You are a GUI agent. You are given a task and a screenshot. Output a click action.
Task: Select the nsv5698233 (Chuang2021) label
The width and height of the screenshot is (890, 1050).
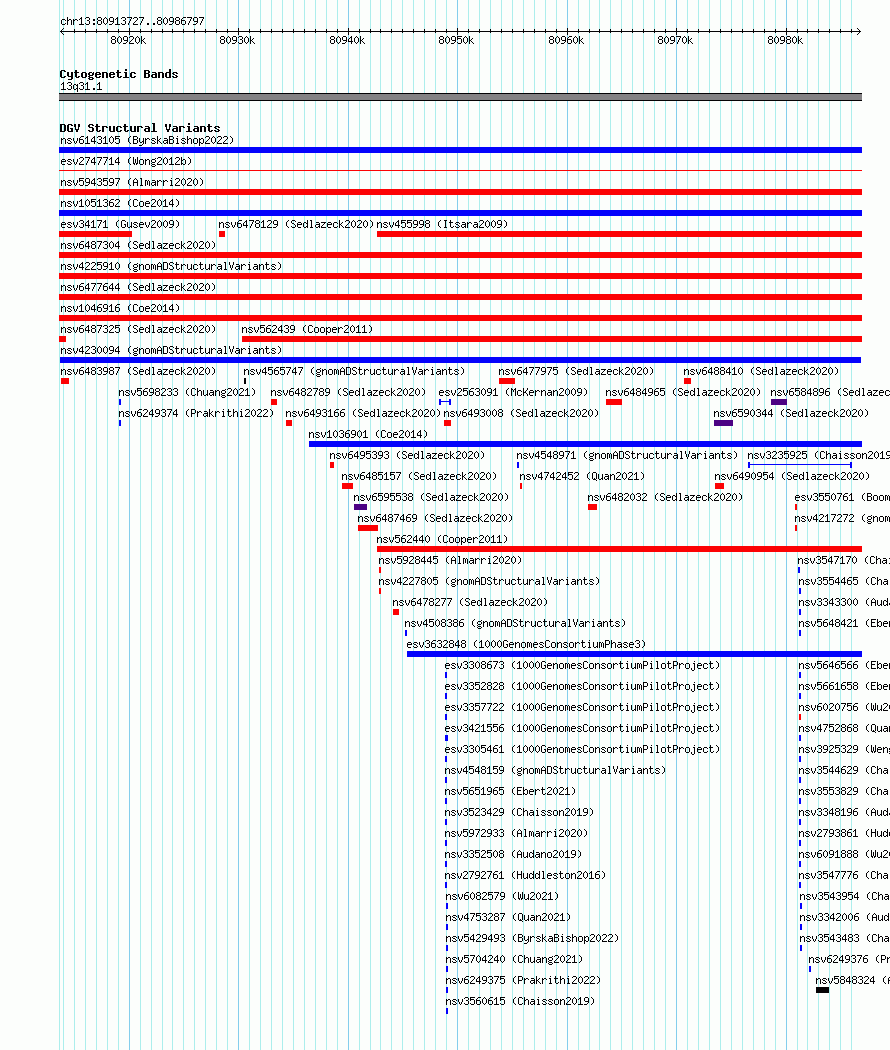pos(187,392)
